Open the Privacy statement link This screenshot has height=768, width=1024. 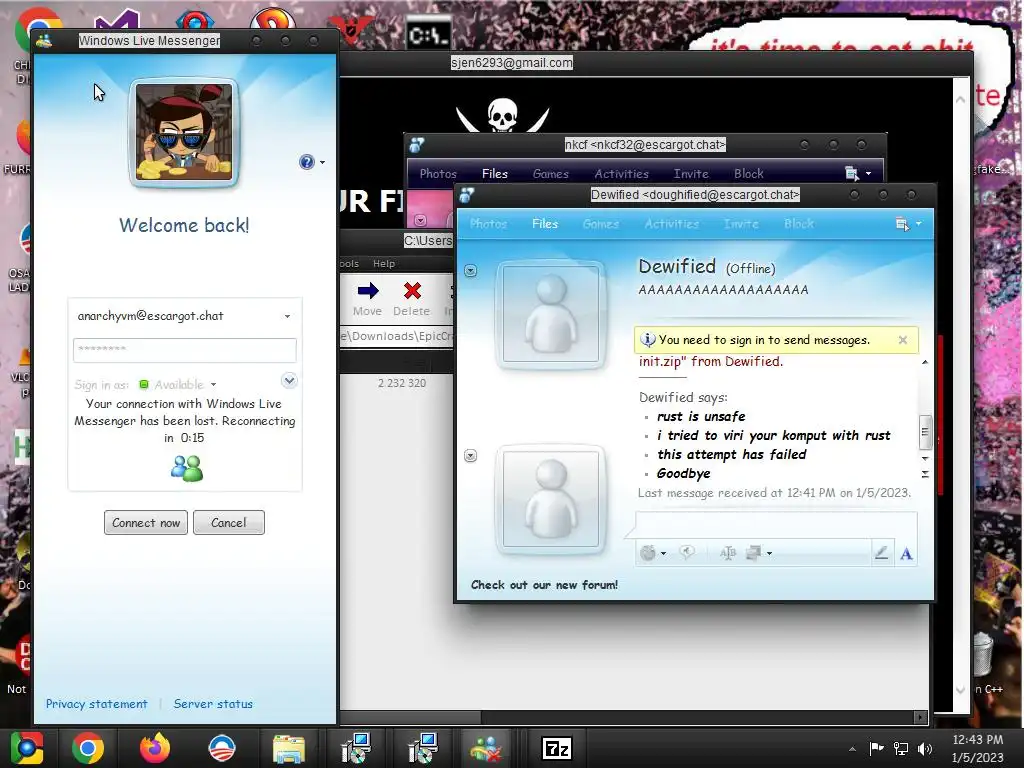[x=96, y=704]
